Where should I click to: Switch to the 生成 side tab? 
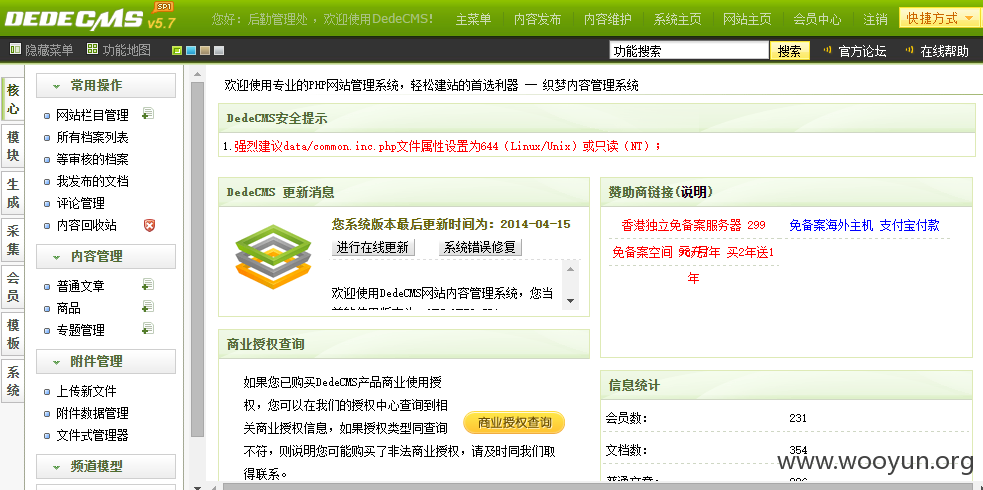coord(13,194)
